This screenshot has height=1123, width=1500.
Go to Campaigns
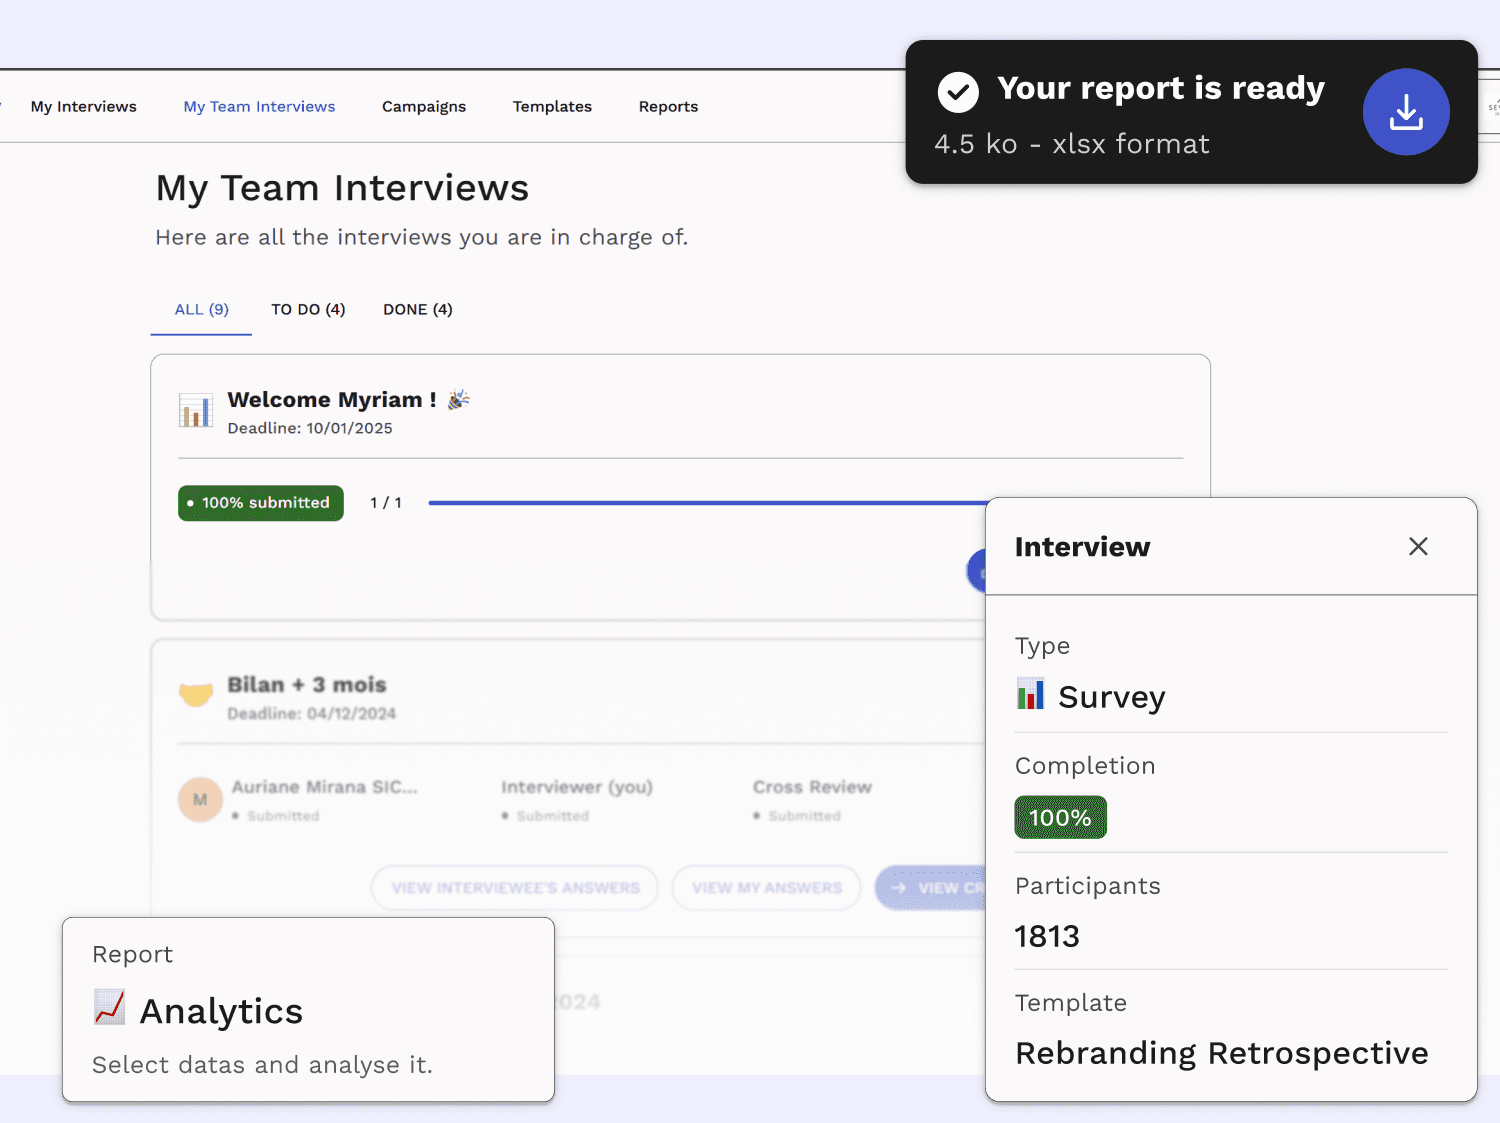424,106
